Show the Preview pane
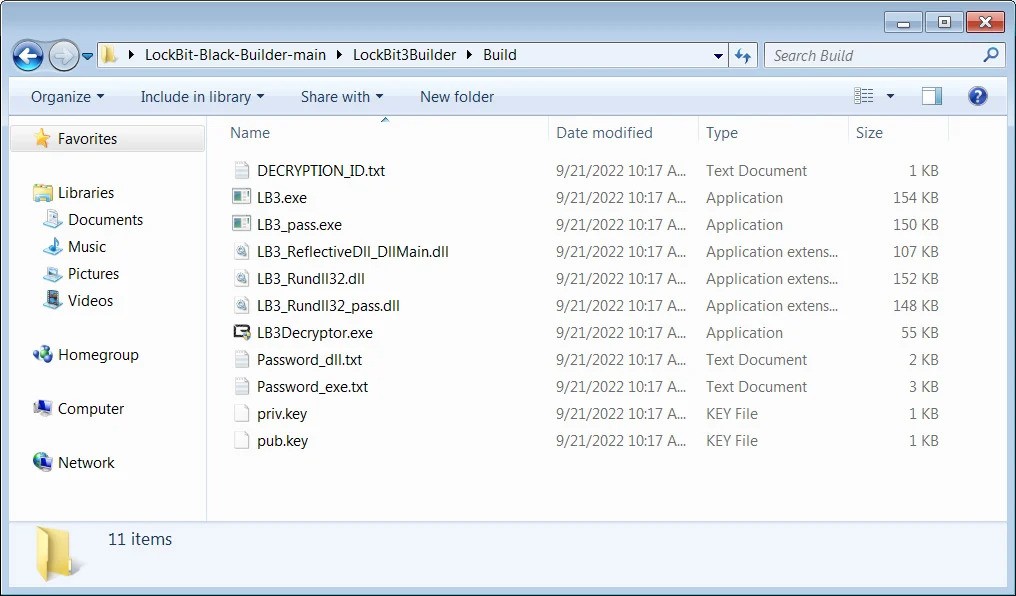 [x=931, y=95]
